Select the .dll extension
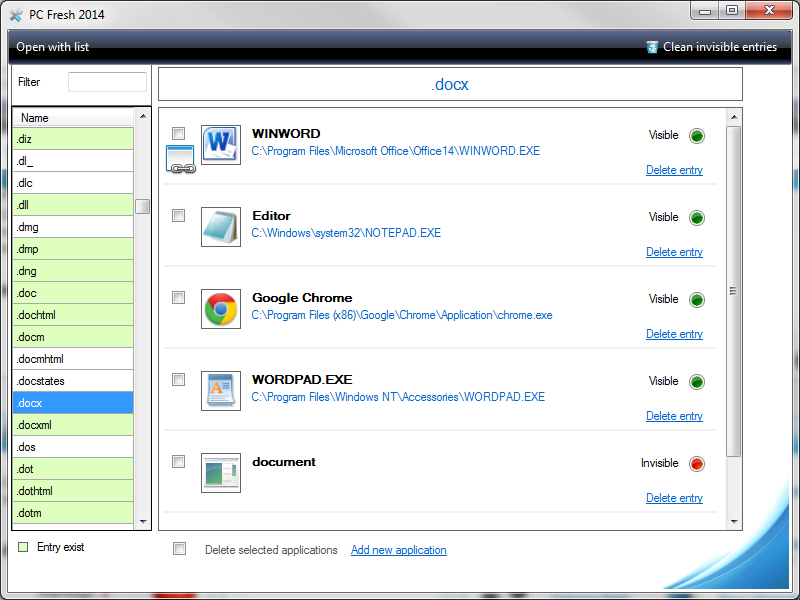Image resolution: width=800 pixels, height=600 pixels. coord(73,205)
